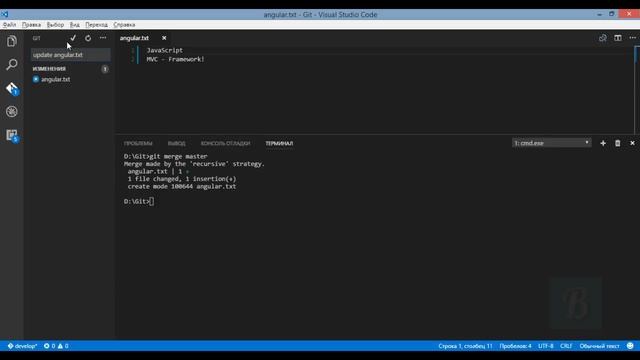
Task: Change the CRLF end of line sequence
Action: (x=566, y=346)
